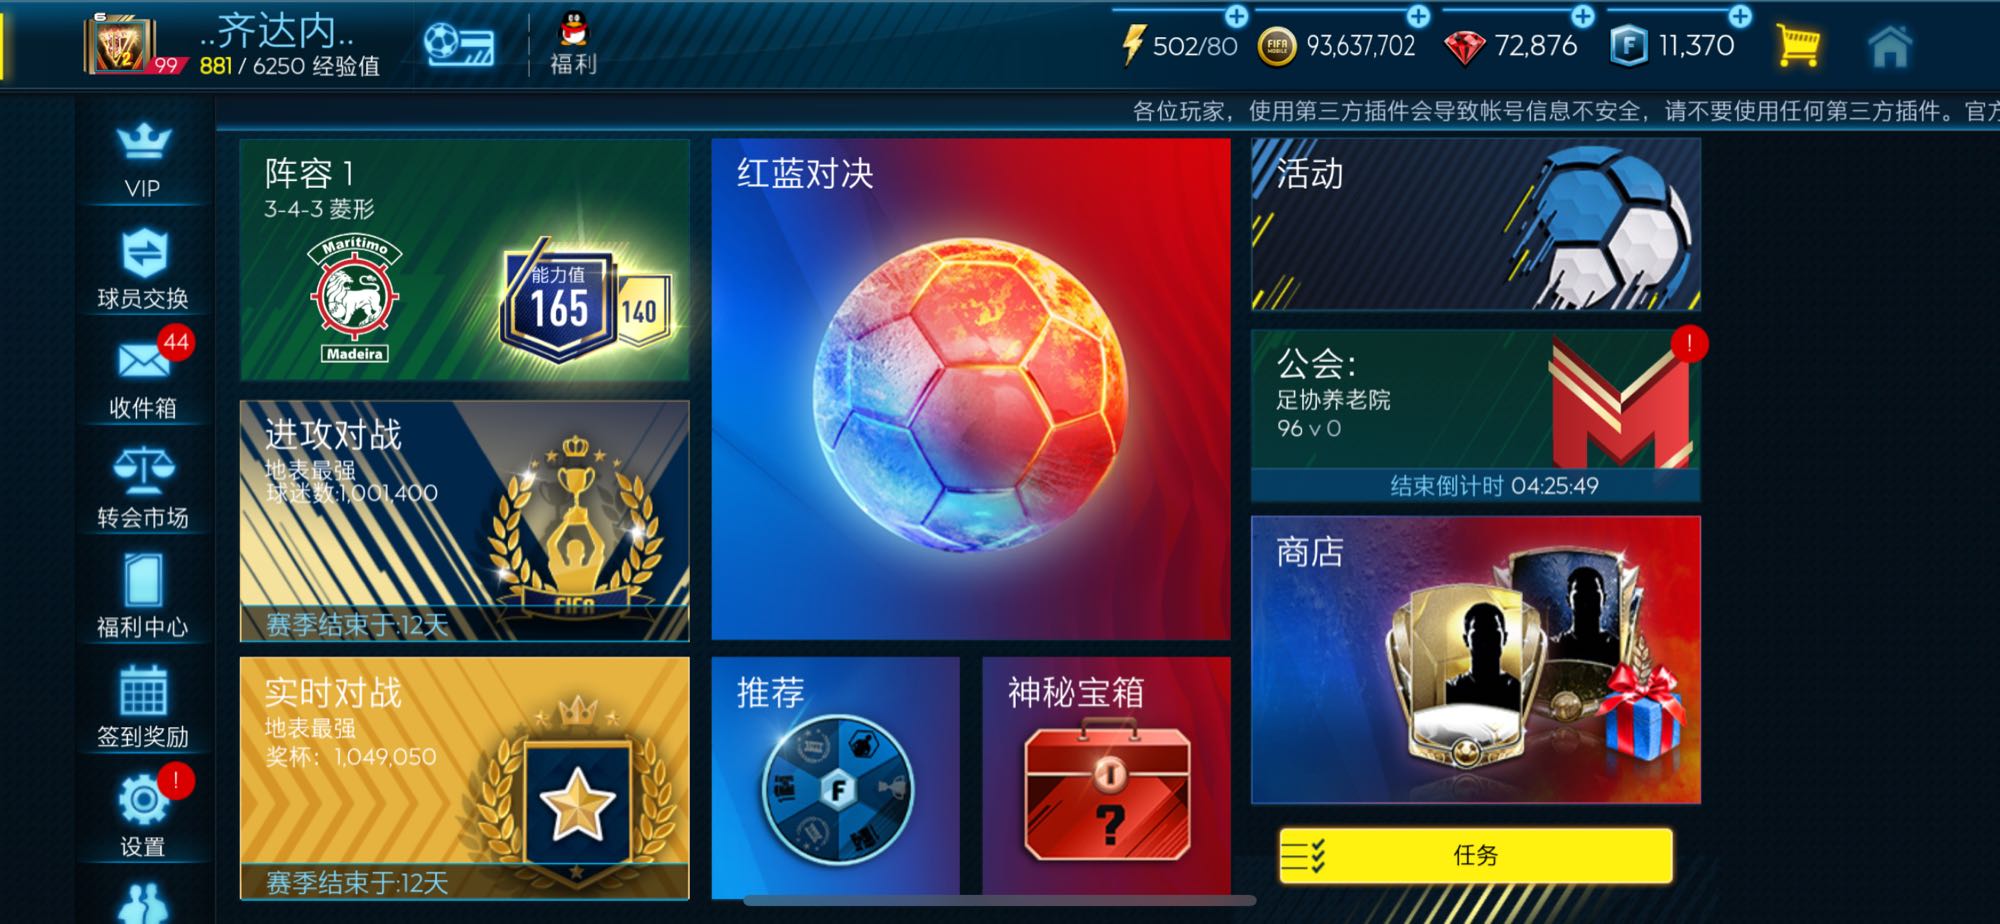Open the 公会 guild tile
This screenshot has height=924, width=2000.
click(x=1475, y=415)
